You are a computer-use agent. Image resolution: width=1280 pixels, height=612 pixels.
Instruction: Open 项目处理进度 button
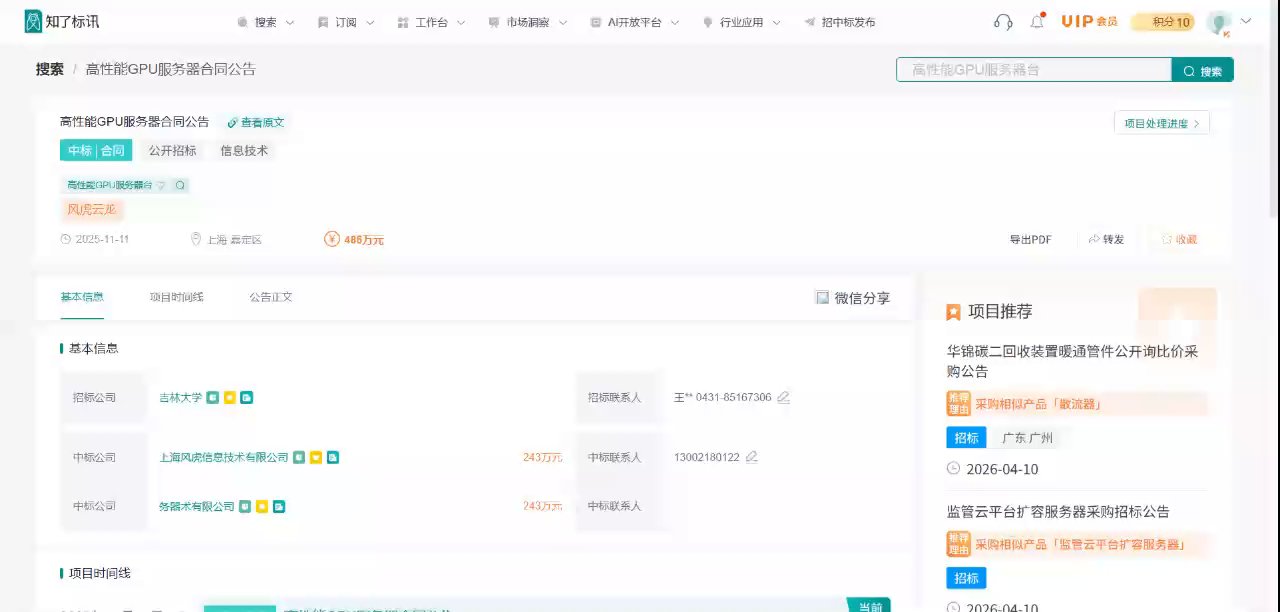pyautogui.click(x=1162, y=123)
